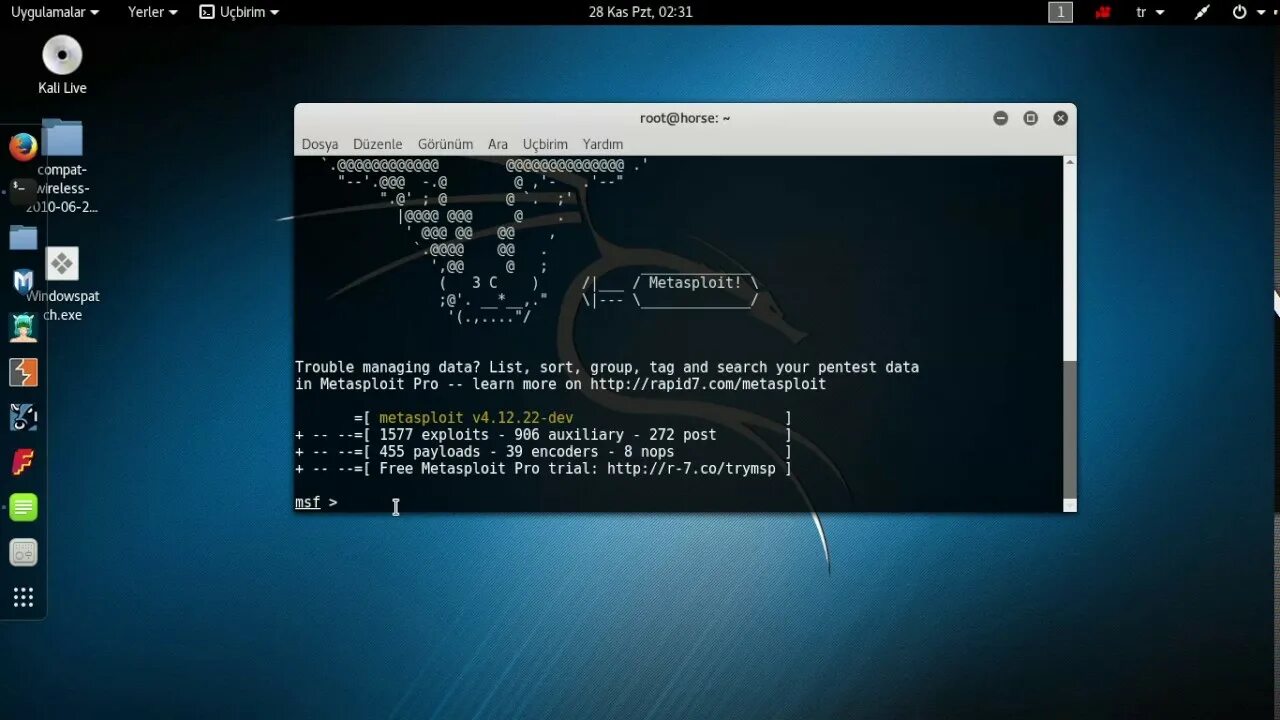Click the terminal vertical scrollbar thumb
This screenshot has width=1280, height=720.
click(1070, 429)
